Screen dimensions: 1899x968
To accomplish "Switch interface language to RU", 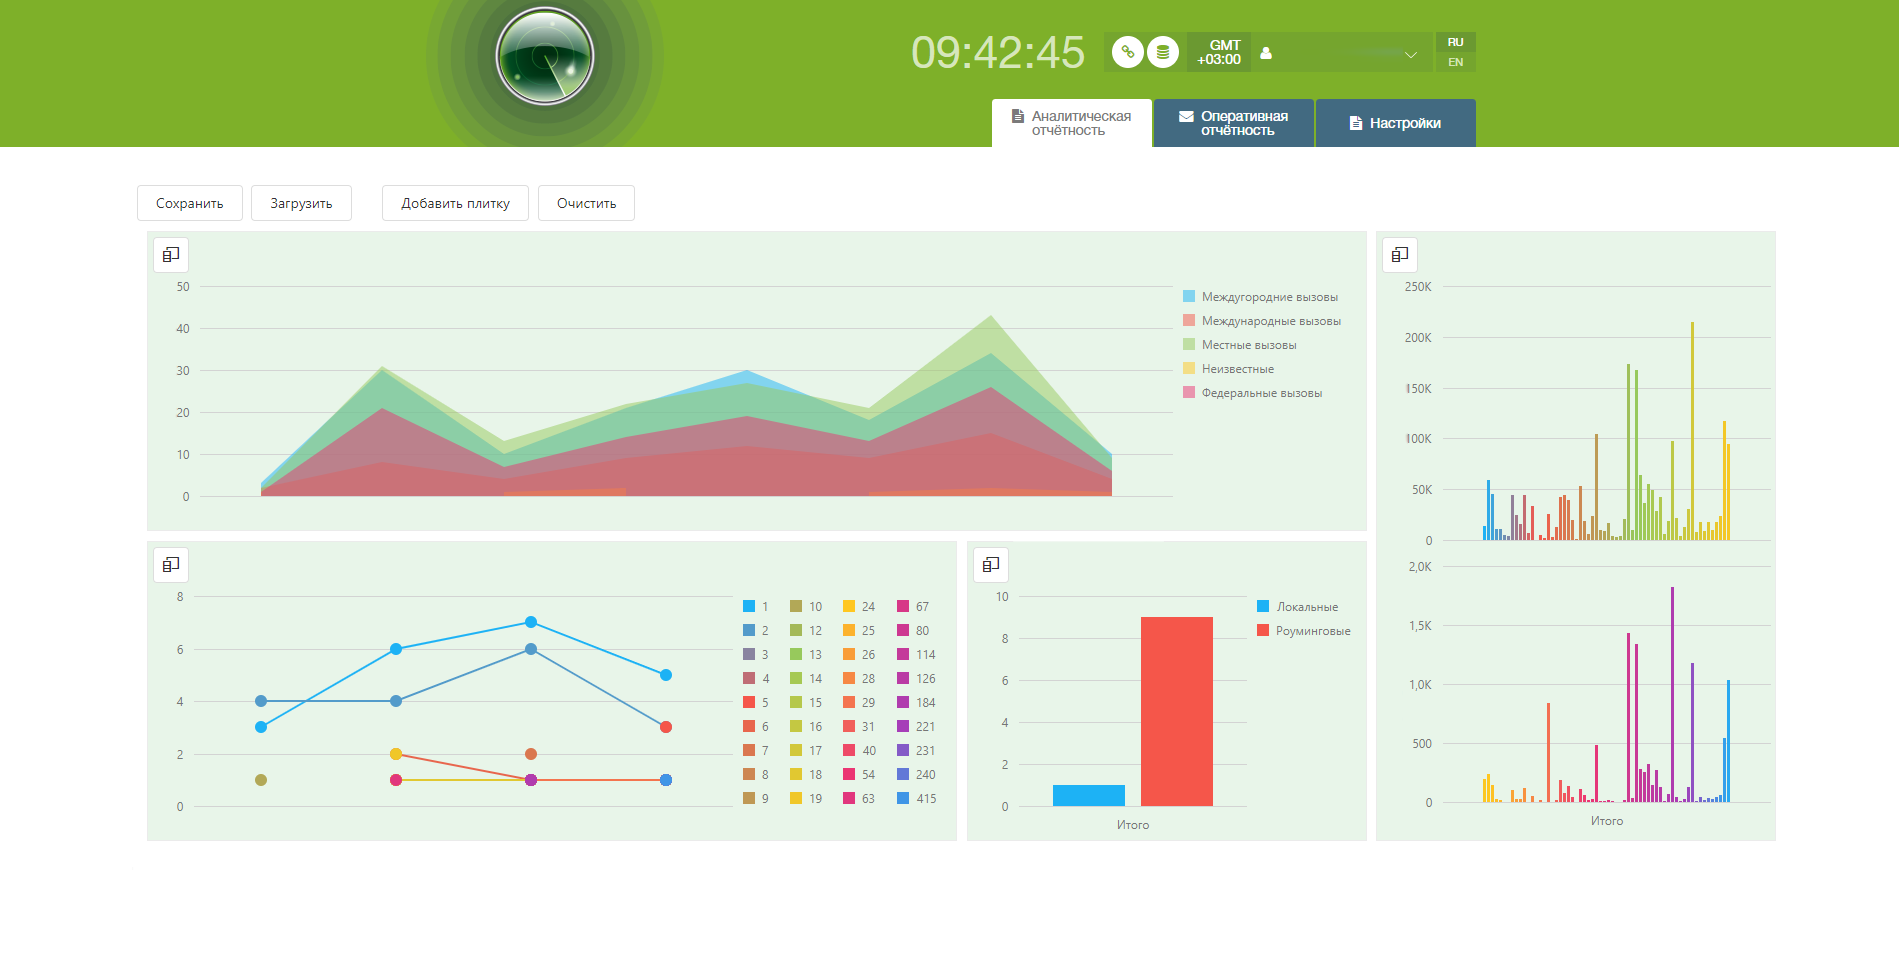I will [1455, 42].
